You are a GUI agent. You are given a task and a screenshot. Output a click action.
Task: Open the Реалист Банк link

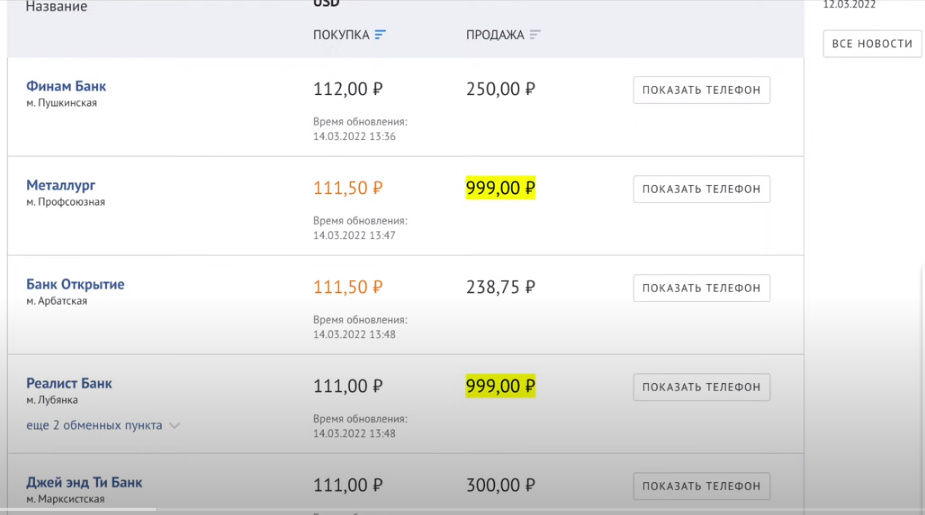(x=69, y=383)
